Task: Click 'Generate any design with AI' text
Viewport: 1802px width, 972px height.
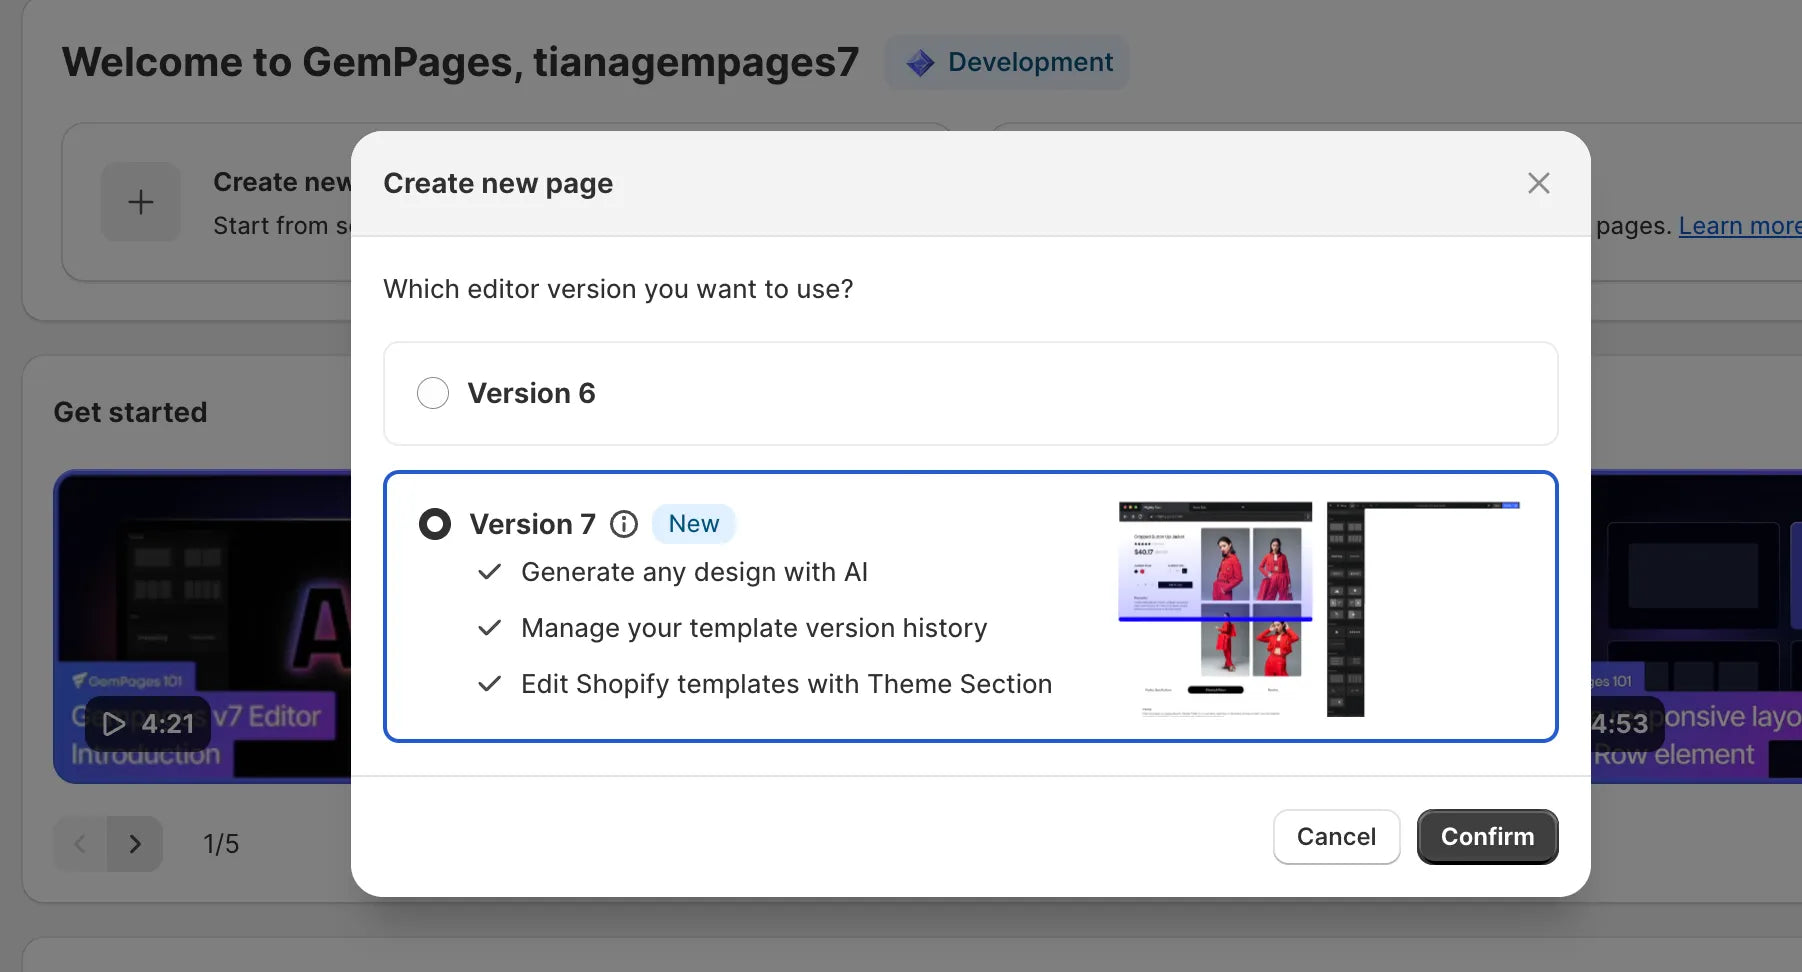Action: (x=694, y=572)
